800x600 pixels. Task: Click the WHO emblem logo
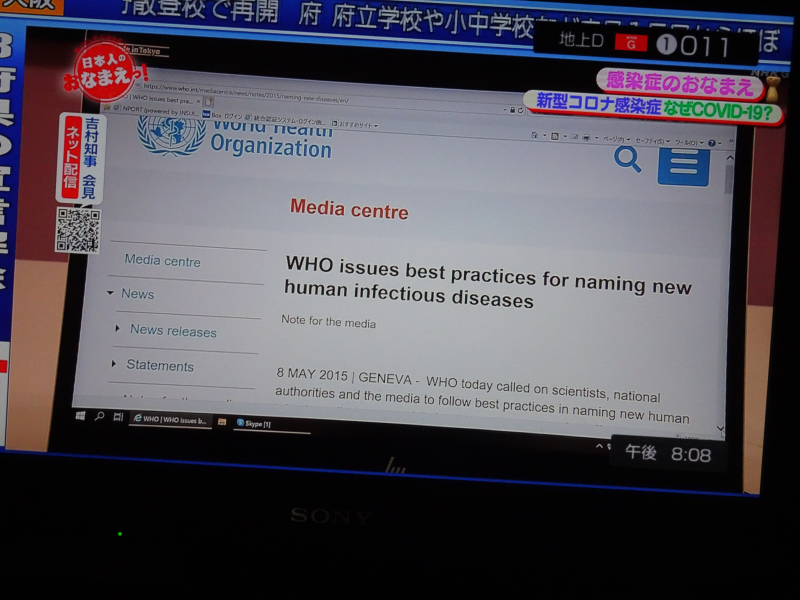pyautogui.click(x=171, y=135)
